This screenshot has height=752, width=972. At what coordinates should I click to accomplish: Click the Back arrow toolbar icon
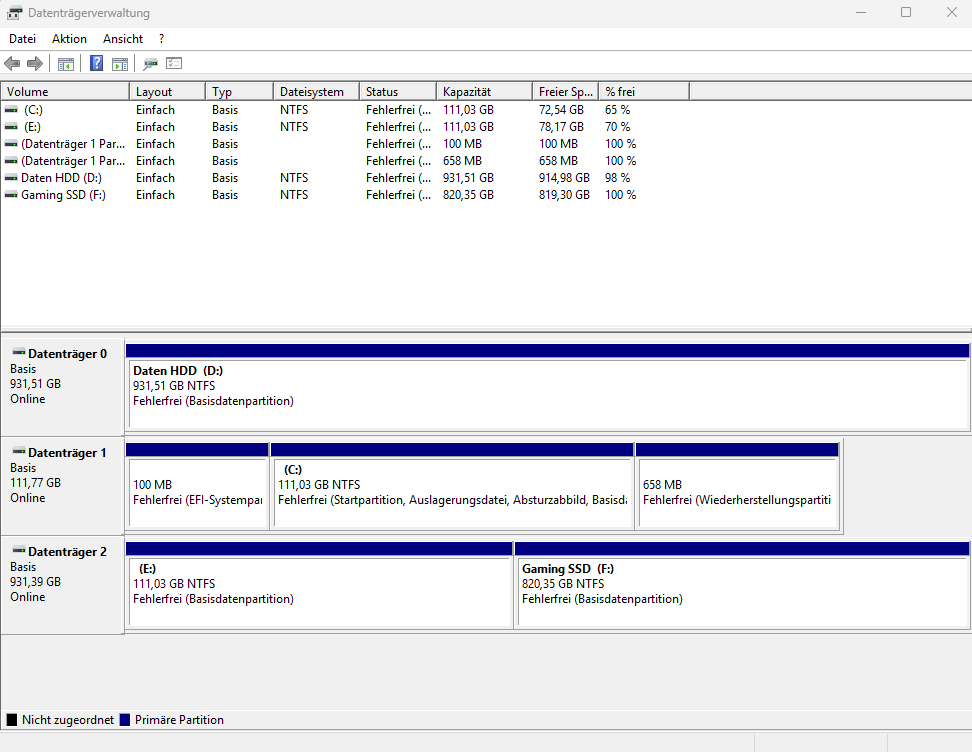coord(12,63)
